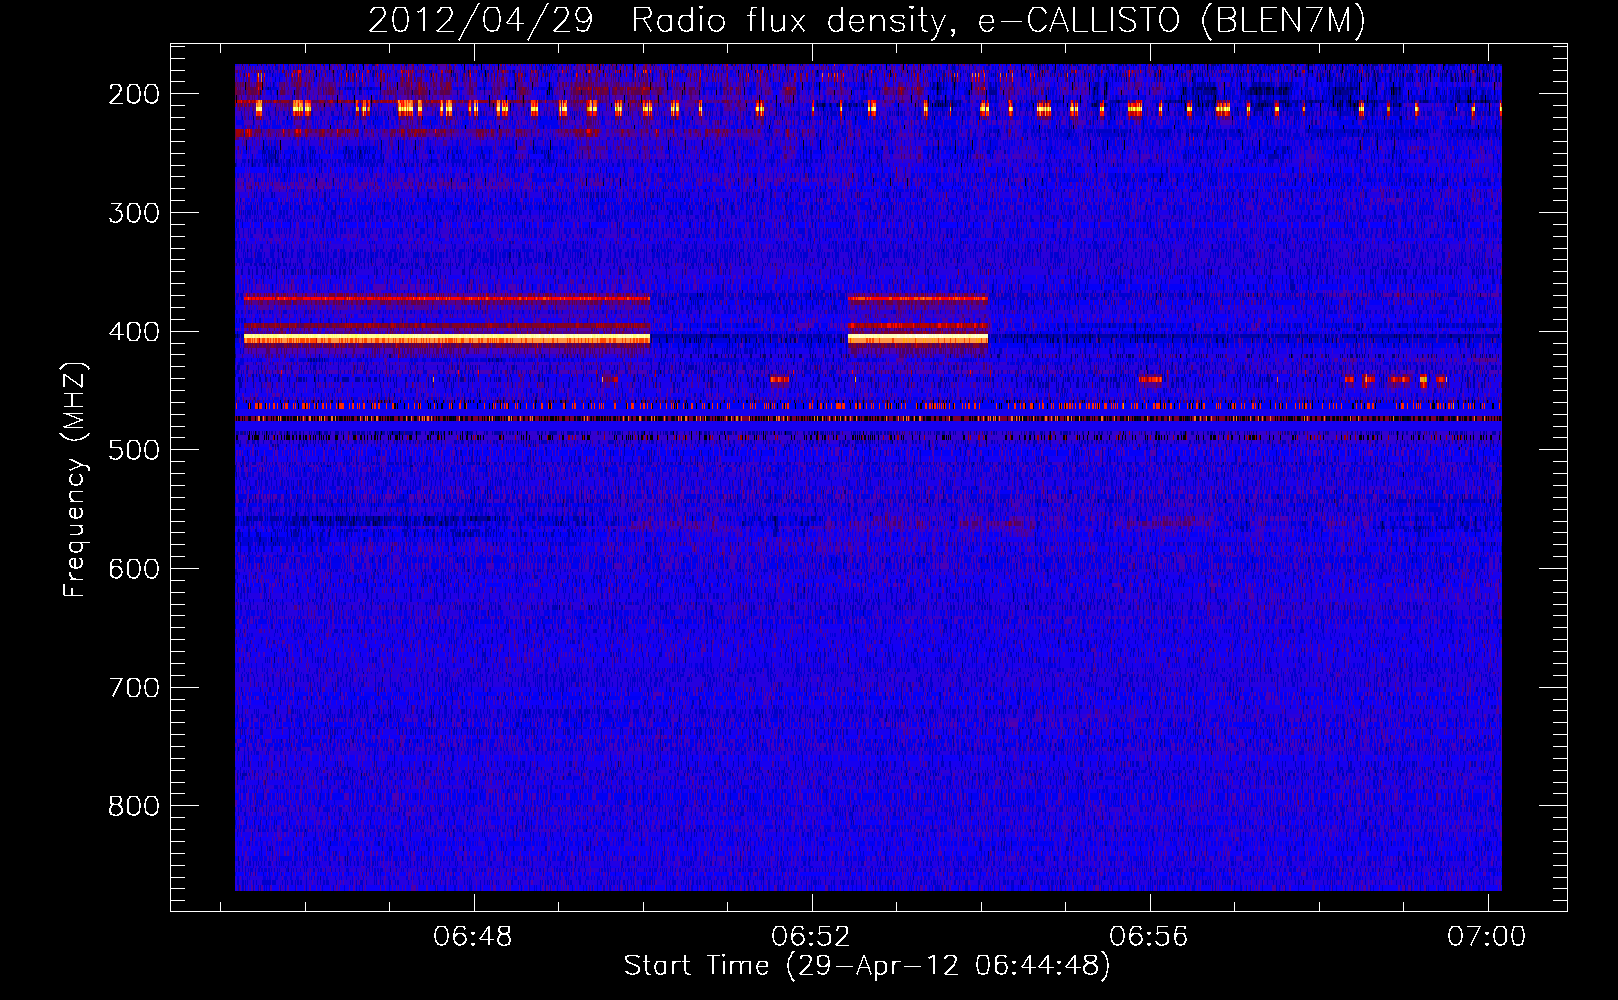1618x1000 pixels.
Task: Click the 'Frequency (MHZ)' axis label
Action: click(75, 480)
